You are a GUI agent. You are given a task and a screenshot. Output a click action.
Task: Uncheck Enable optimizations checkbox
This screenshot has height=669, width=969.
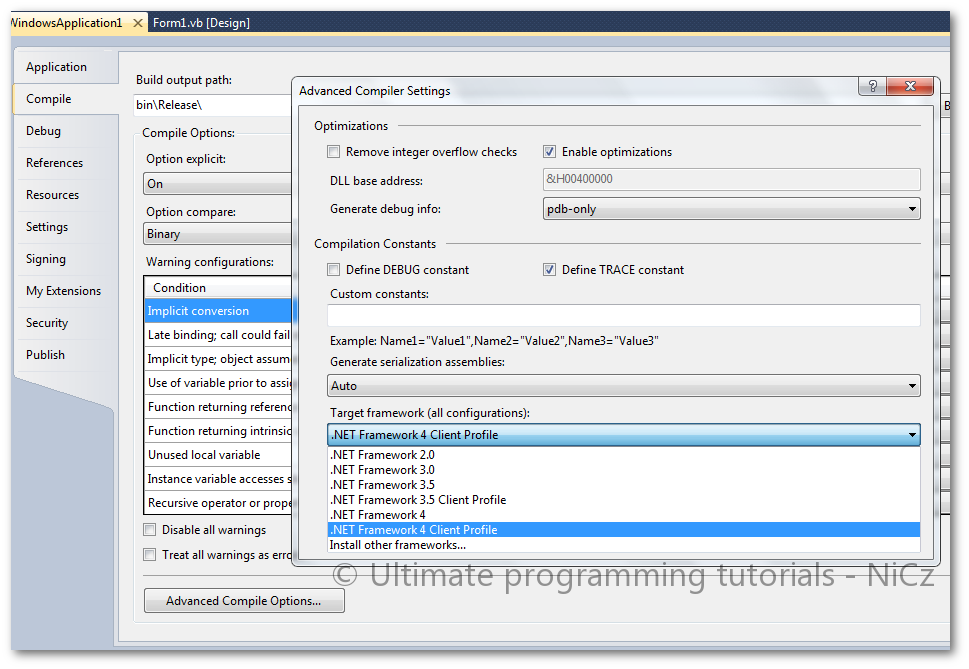(x=549, y=151)
